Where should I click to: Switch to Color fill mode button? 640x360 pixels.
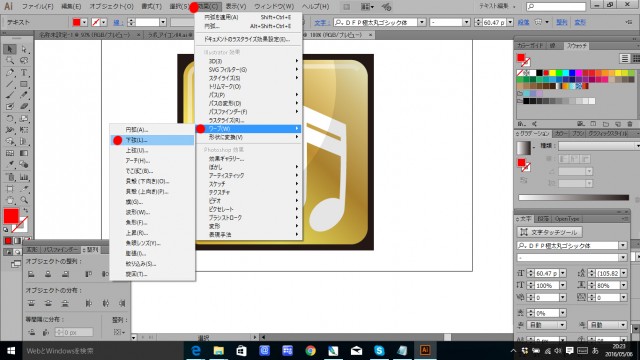coord(8,241)
